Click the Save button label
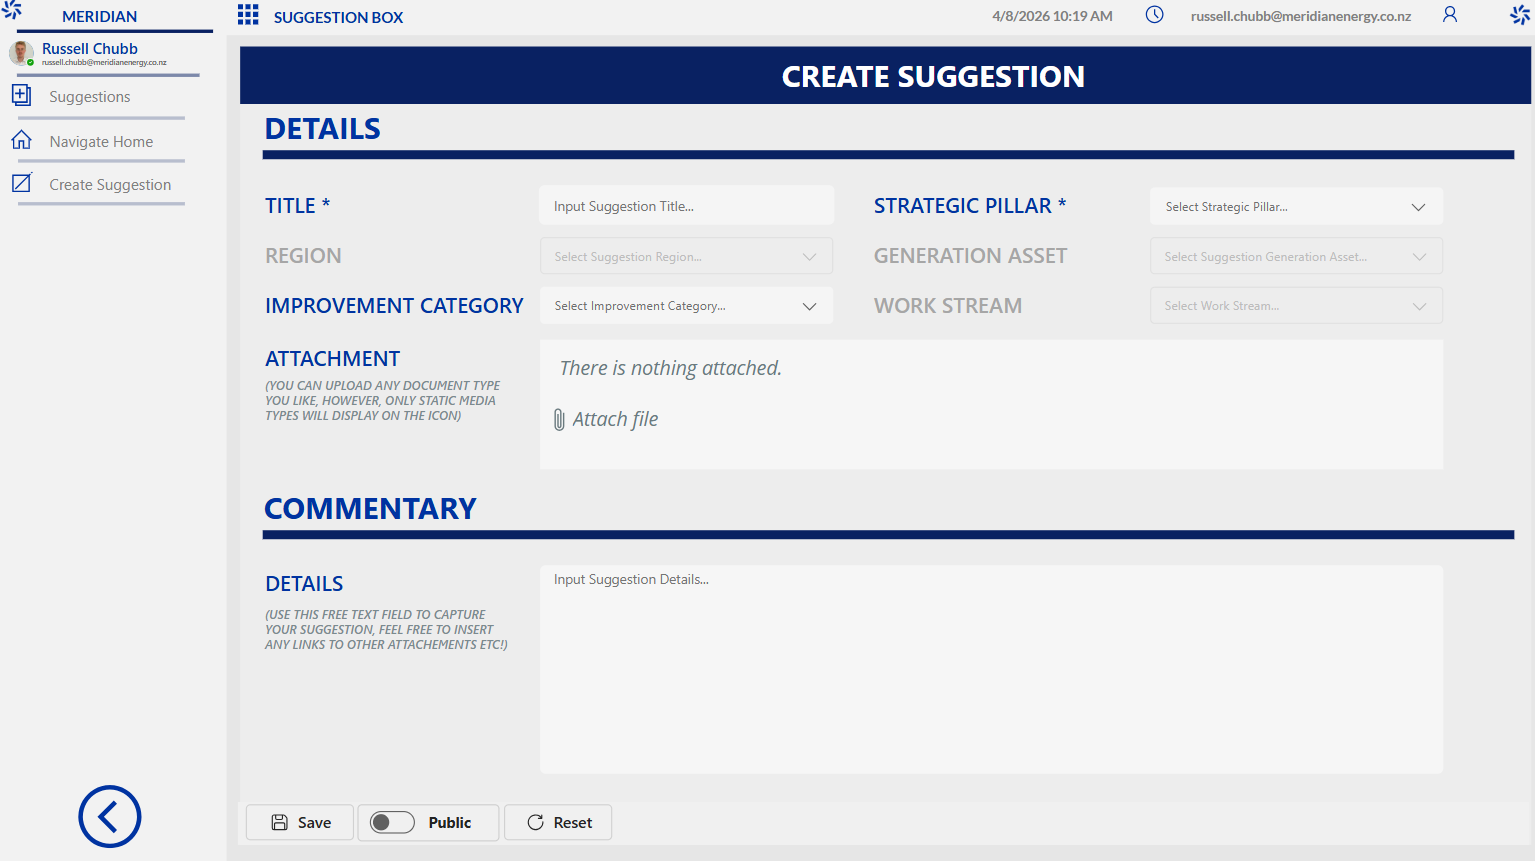This screenshot has width=1535, height=861. click(314, 822)
